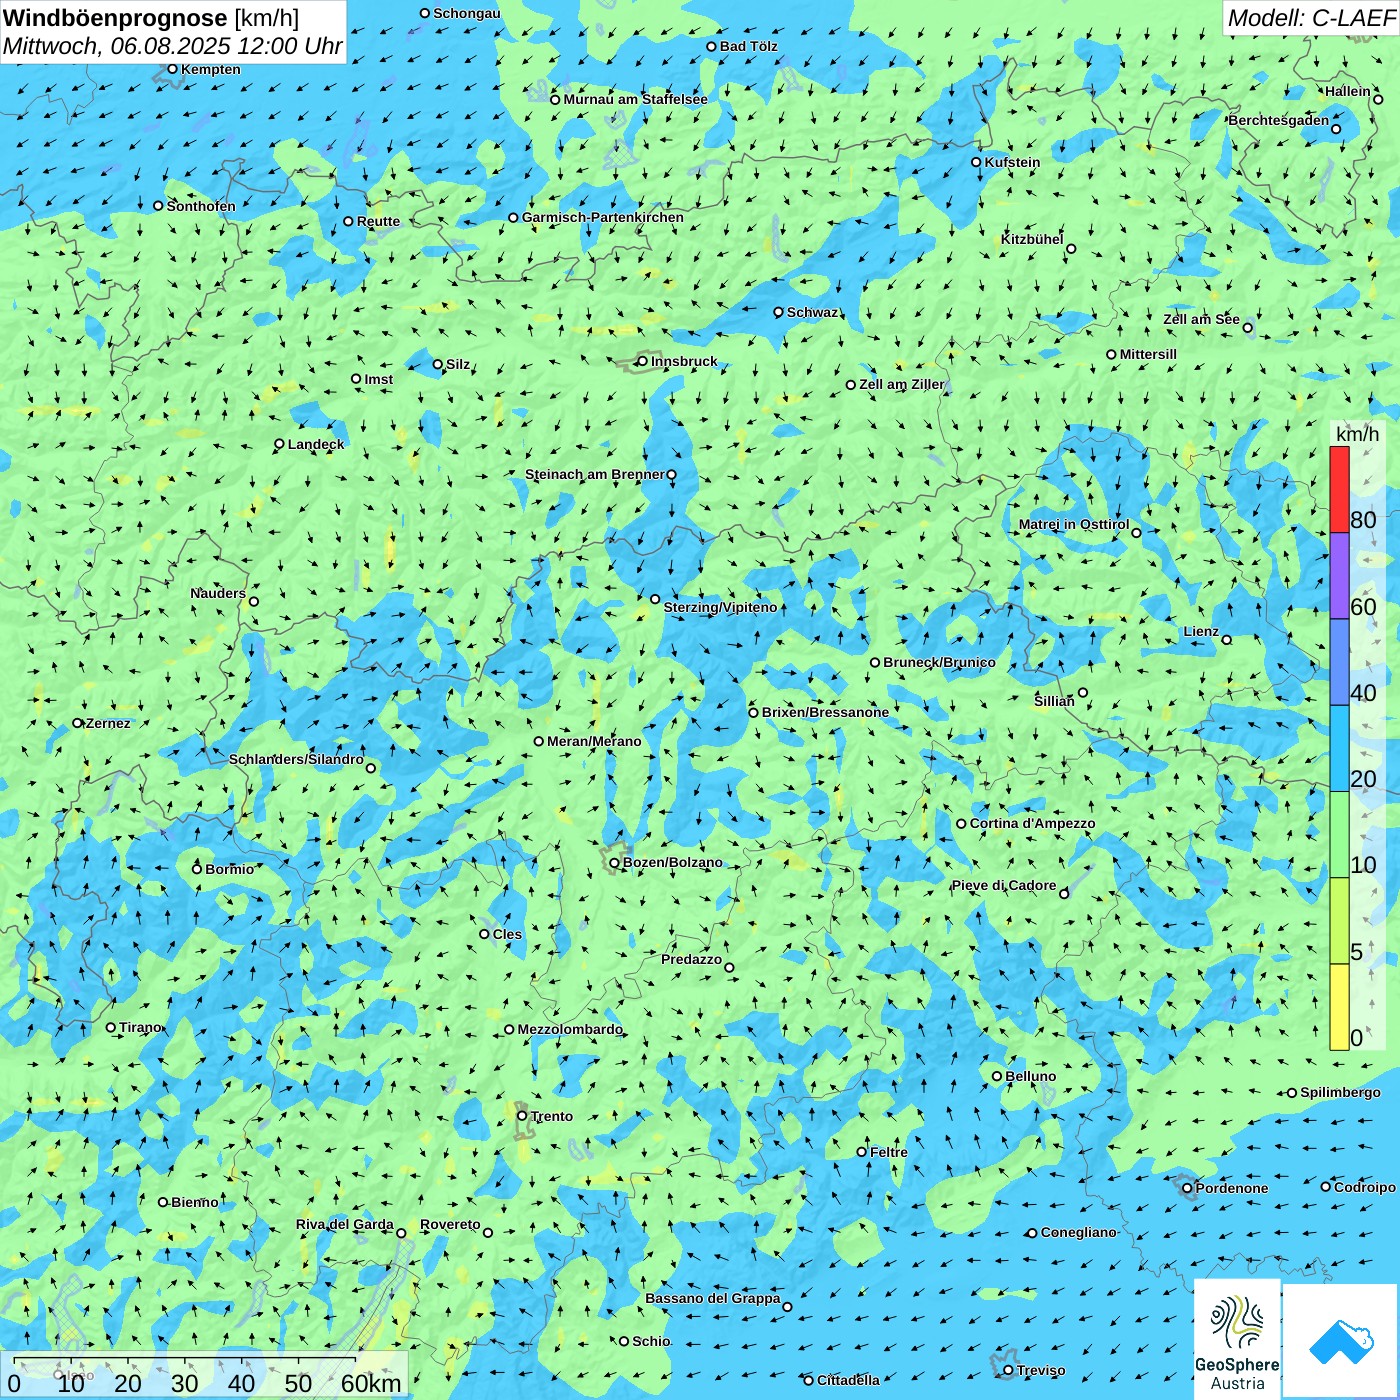Viewport: 1400px width, 1400px height.
Task: Click the Trento city marker
Action: point(522,1116)
